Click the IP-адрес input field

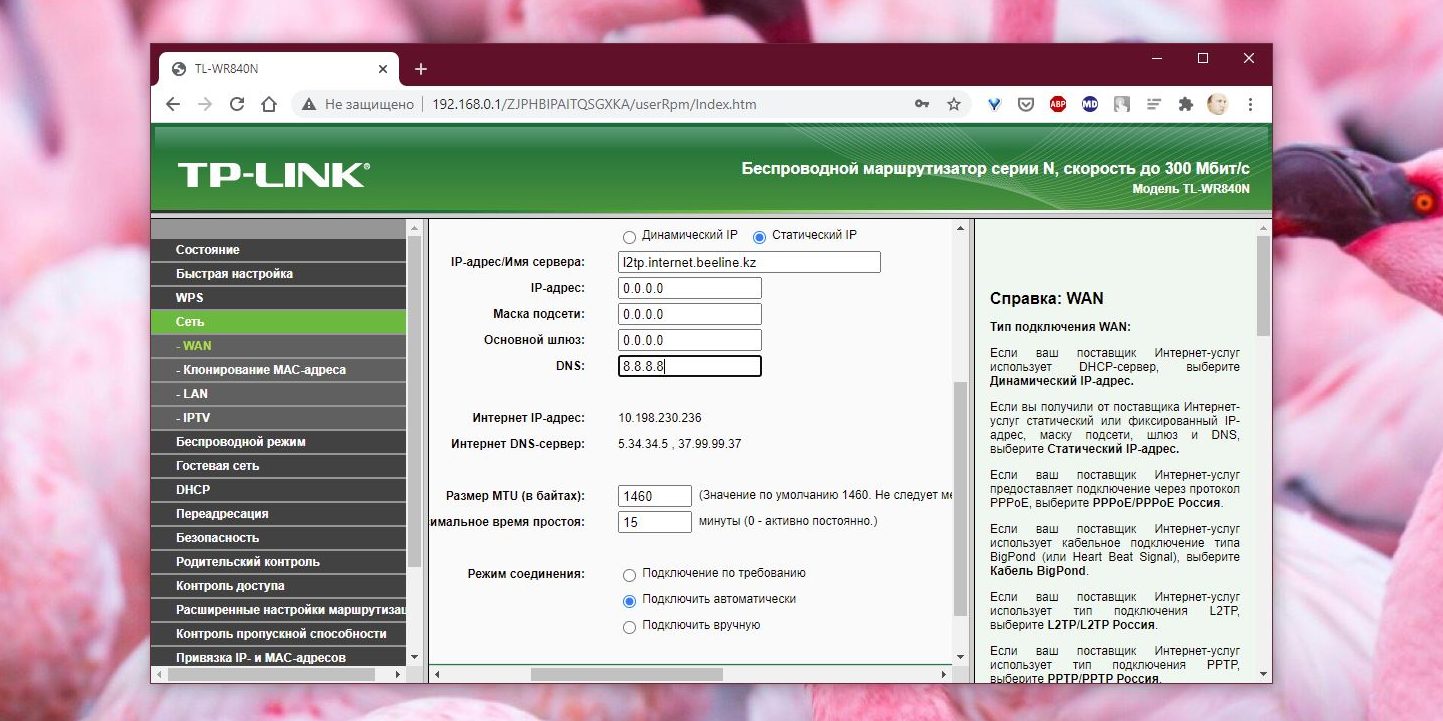(690, 288)
